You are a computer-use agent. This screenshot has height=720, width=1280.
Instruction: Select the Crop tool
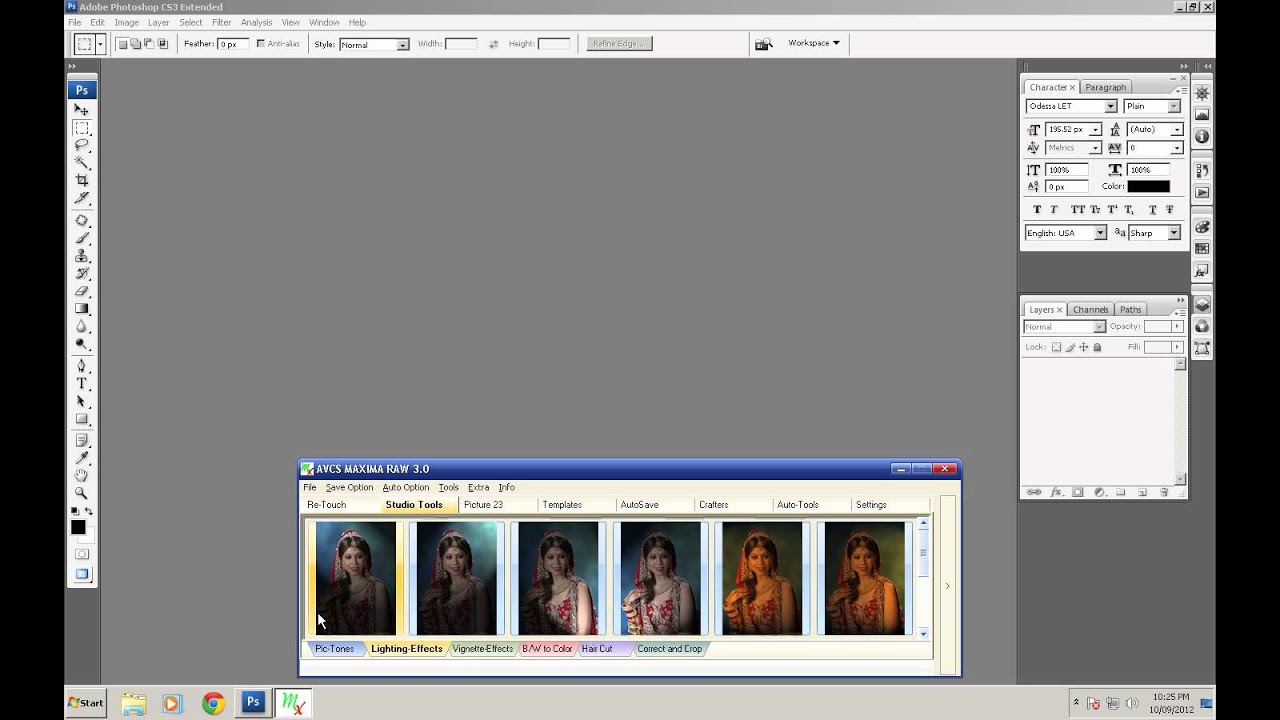coord(82,180)
